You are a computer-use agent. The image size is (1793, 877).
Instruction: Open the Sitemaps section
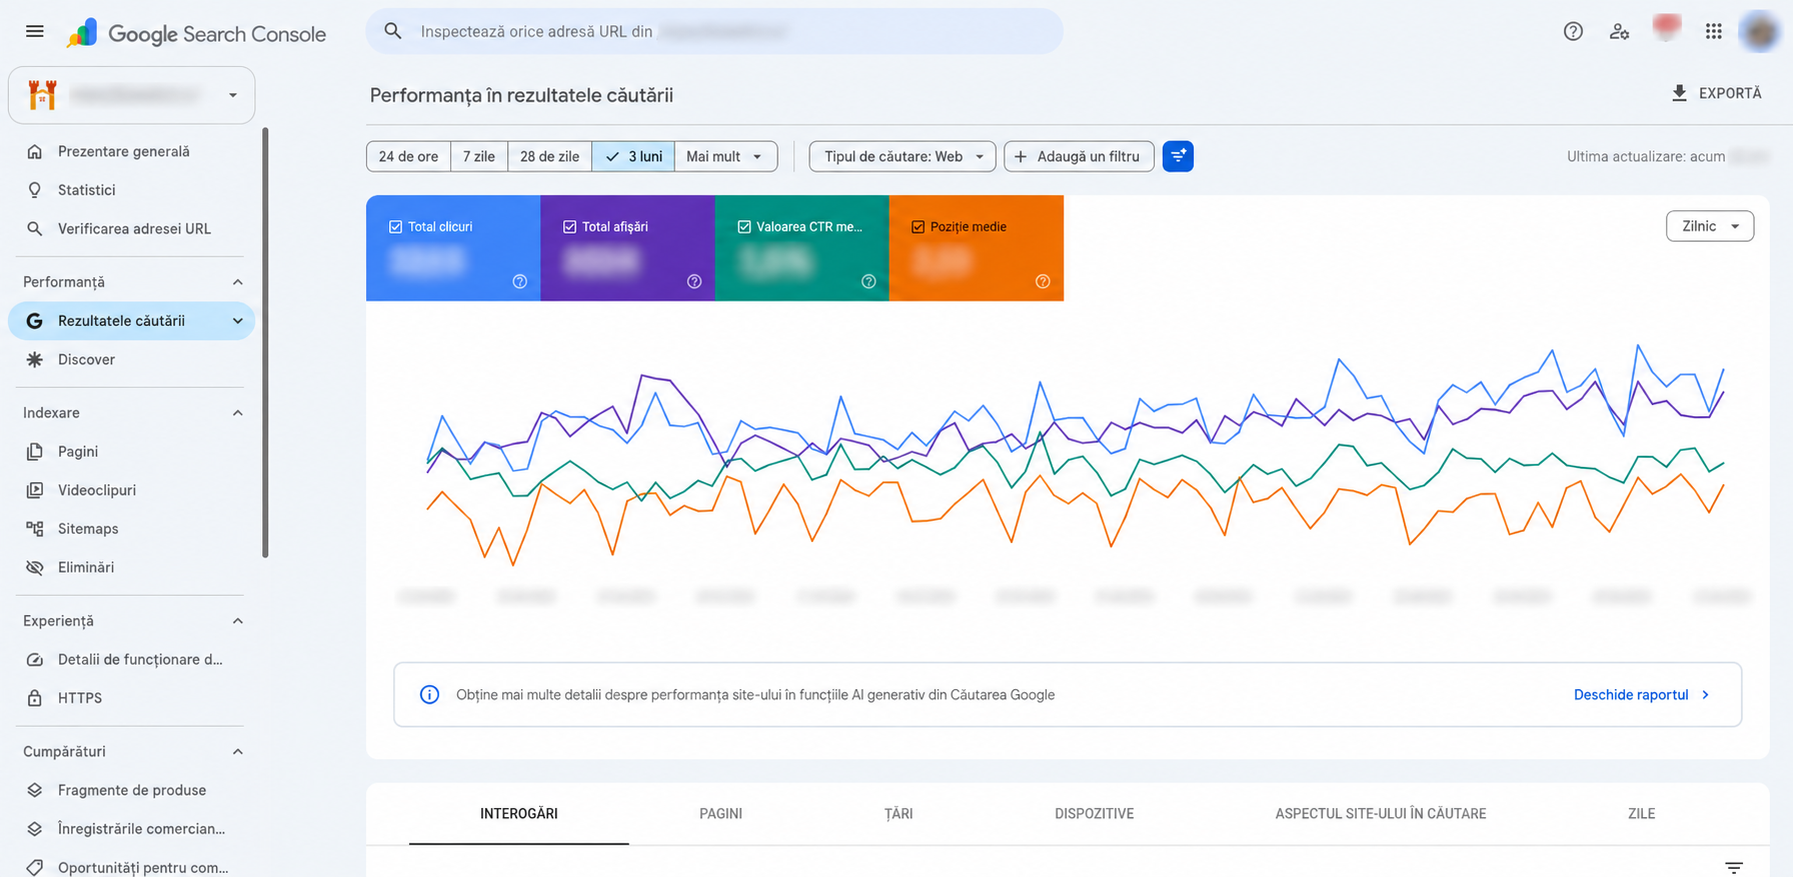pyautogui.click(x=132, y=529)
